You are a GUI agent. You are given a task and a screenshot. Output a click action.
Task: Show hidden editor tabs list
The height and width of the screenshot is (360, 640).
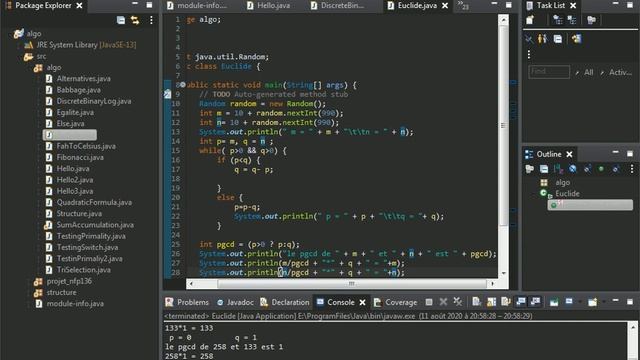coord(463,5)
